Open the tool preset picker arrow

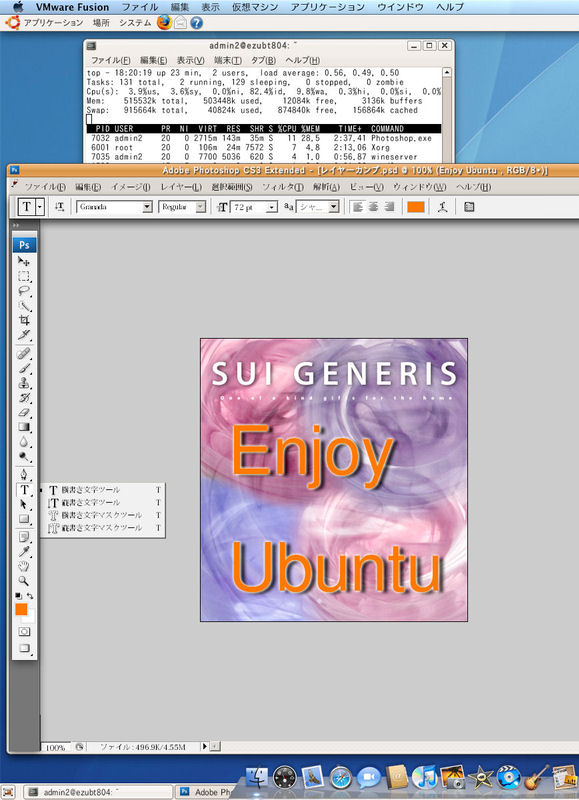click(x=39, y=207)
